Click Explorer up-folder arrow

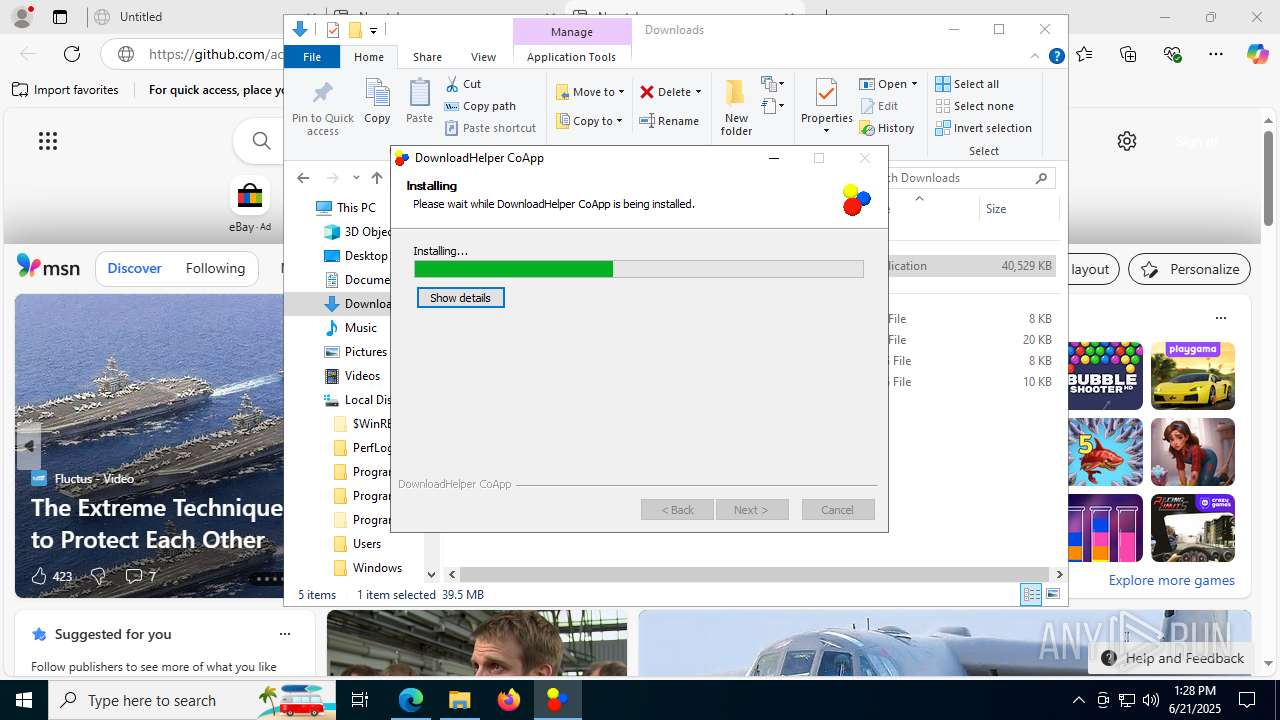pos(377,178)
